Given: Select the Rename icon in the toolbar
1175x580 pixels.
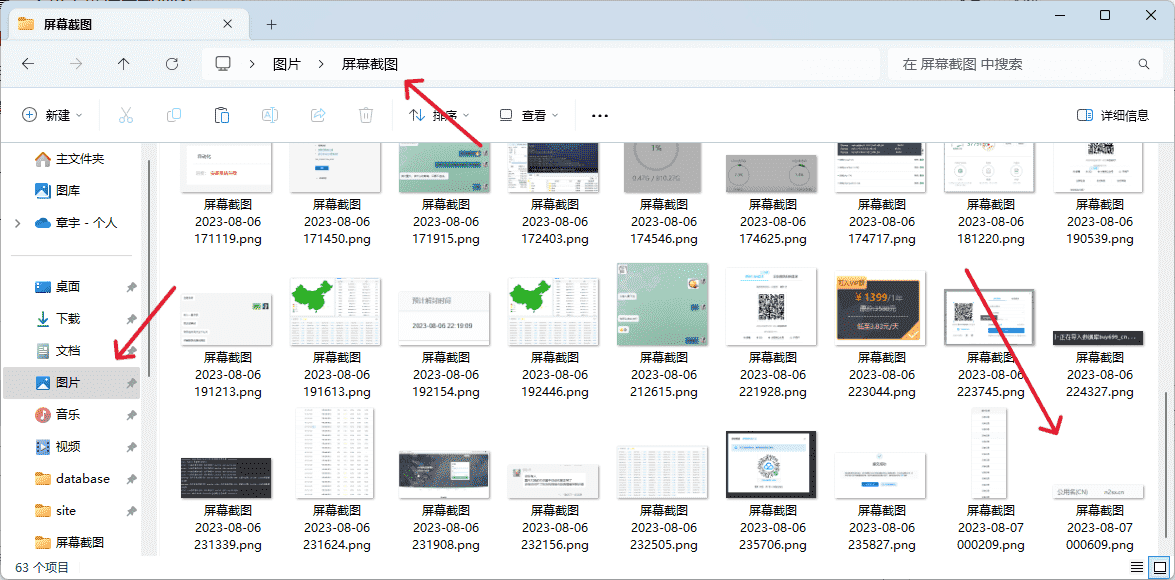Looking at the screenshot, I should [x=269, y=115].
